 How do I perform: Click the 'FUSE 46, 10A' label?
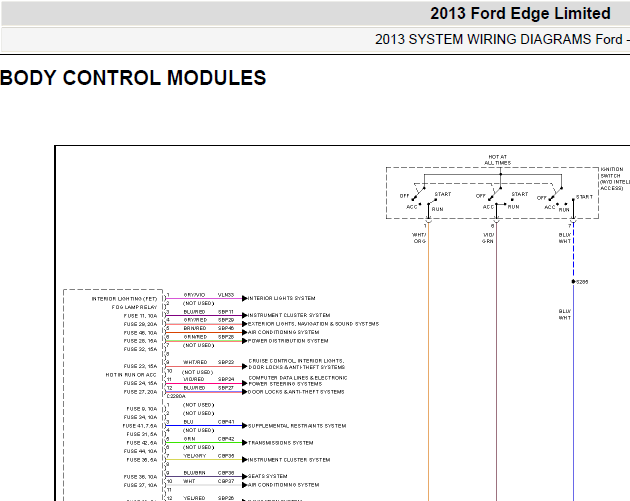140,333
